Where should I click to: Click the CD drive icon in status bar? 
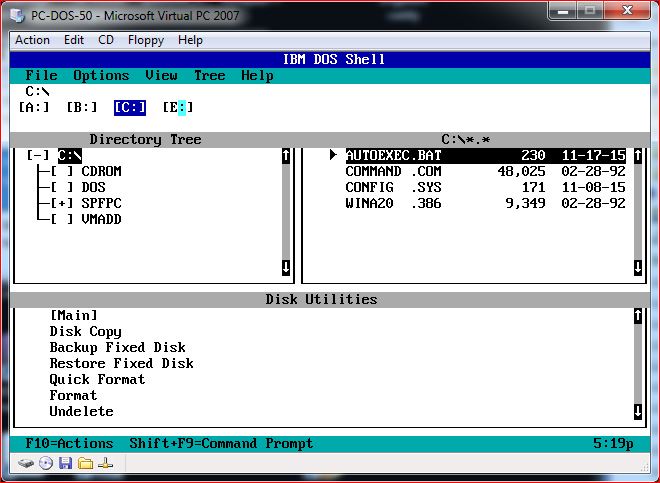click(x=46, y=463)
